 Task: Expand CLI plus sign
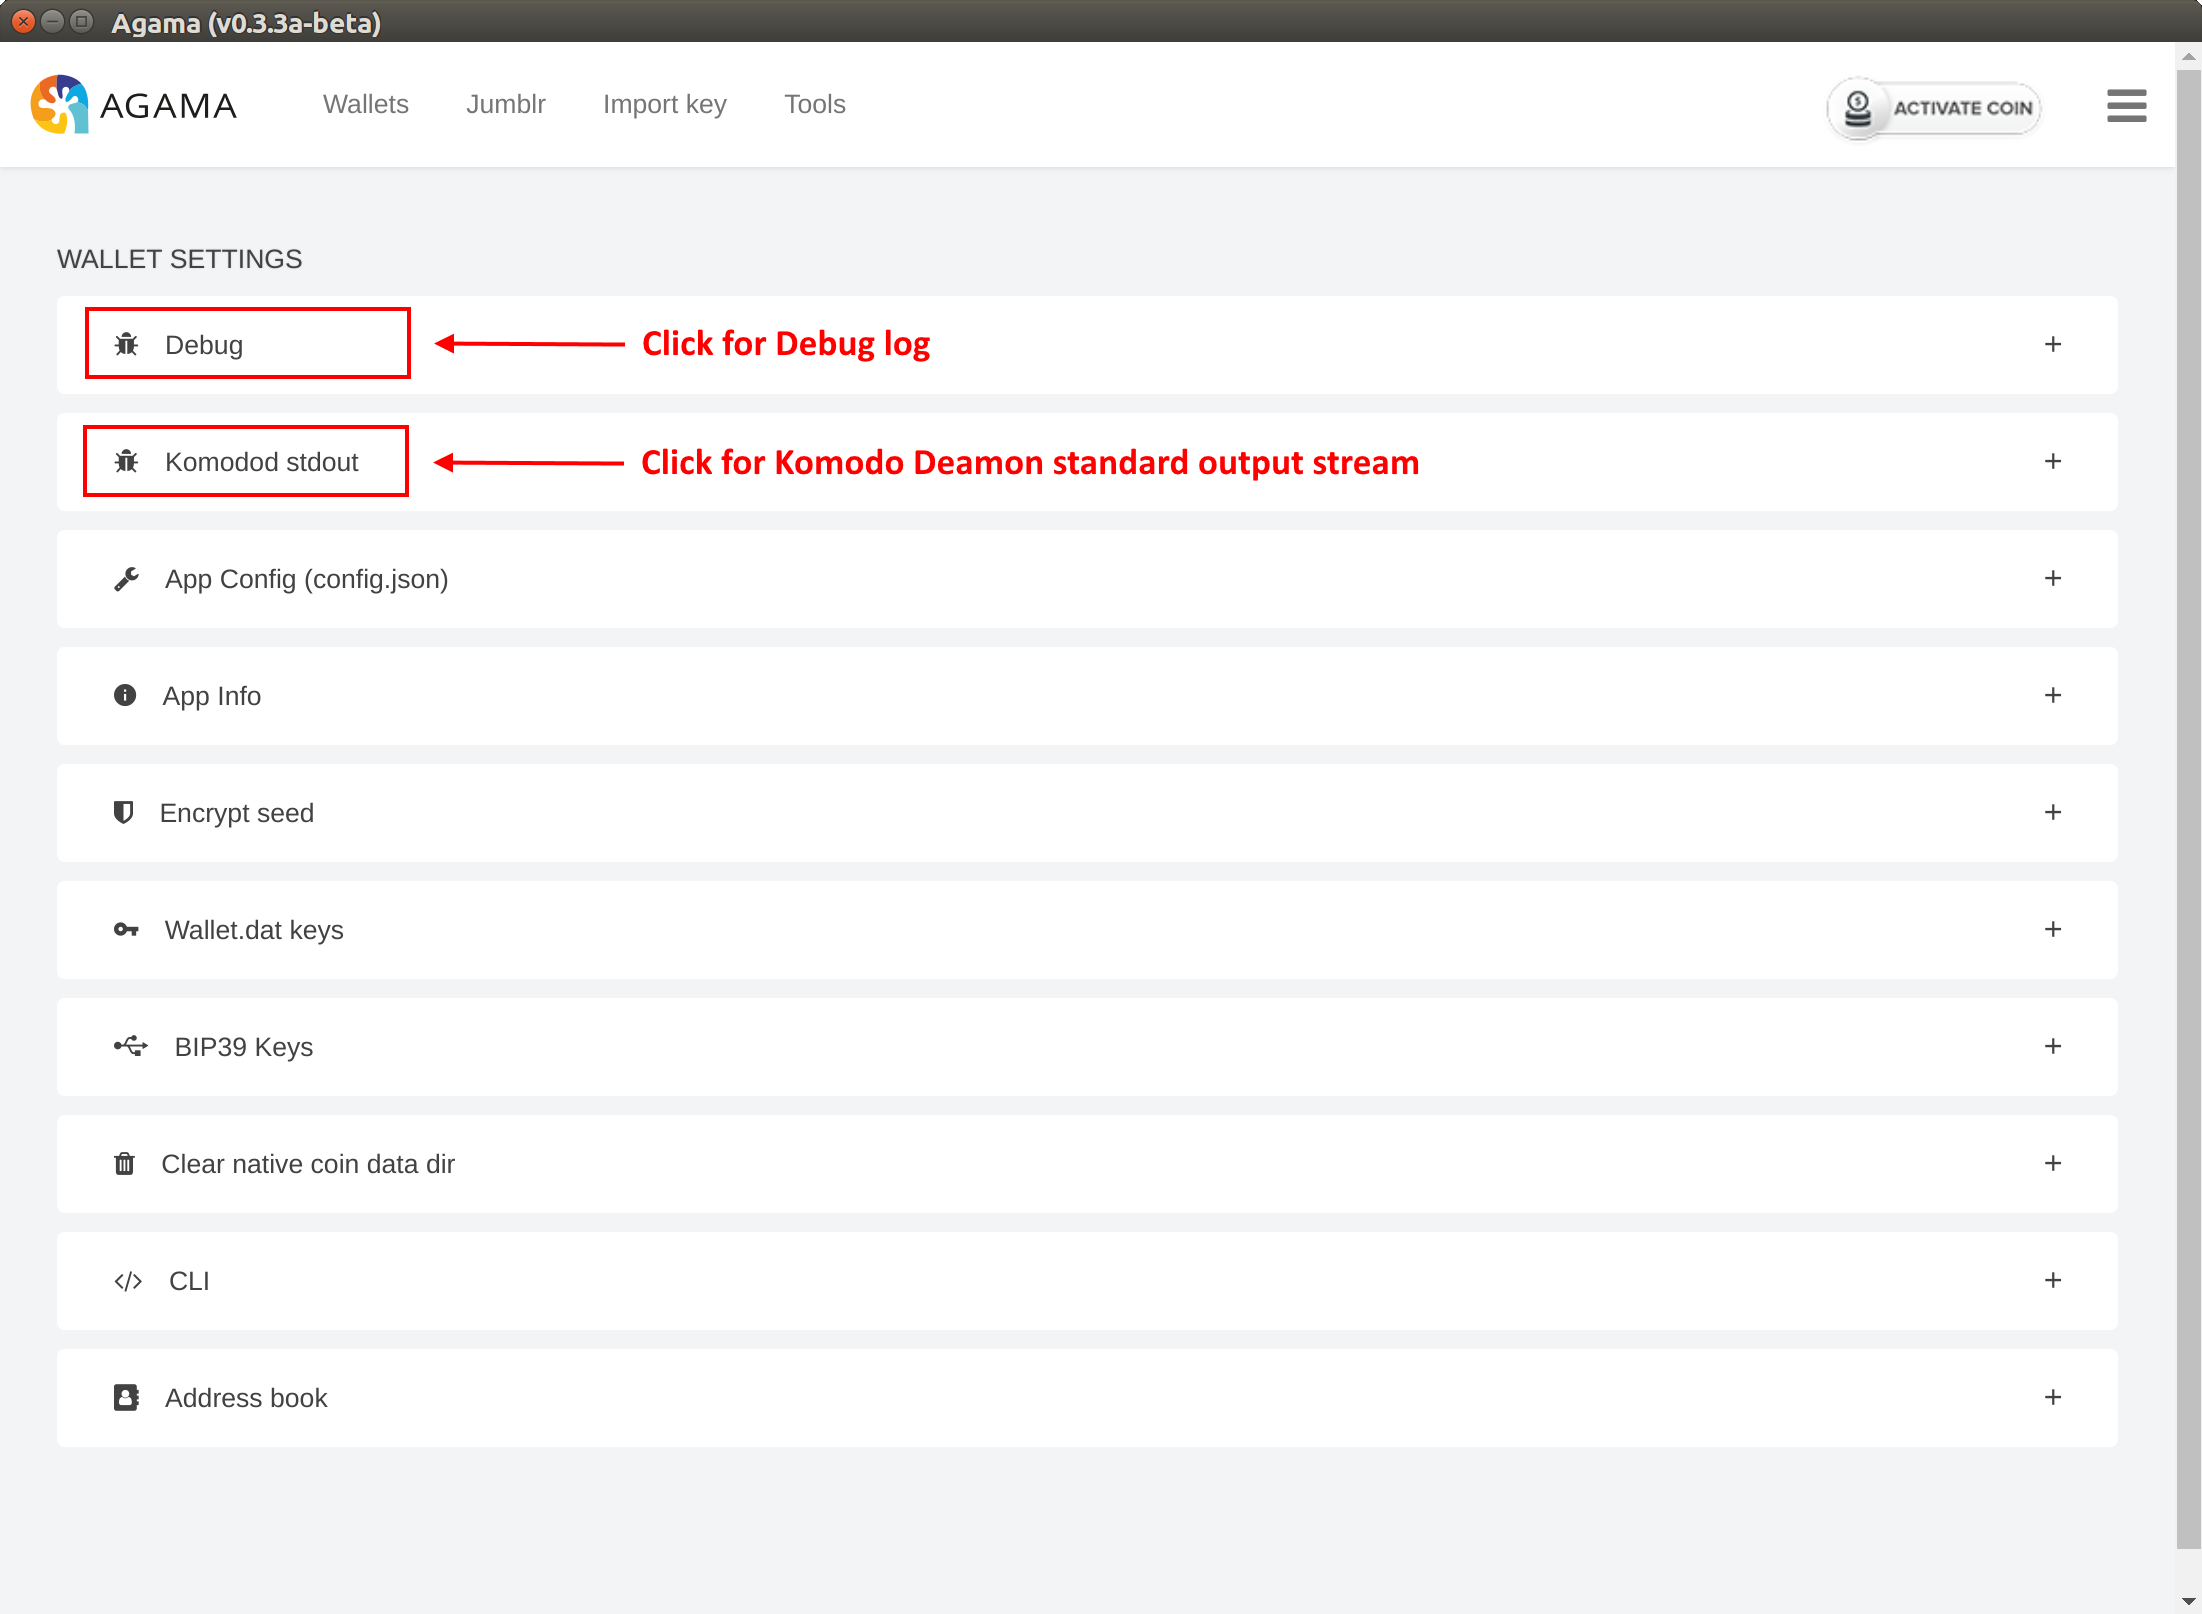tap(2053, 1280)
